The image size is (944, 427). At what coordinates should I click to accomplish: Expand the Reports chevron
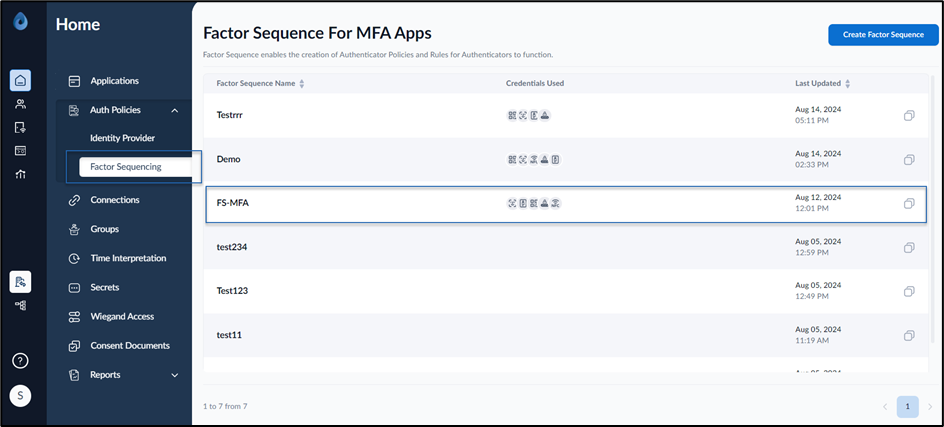tap(175, 375)
